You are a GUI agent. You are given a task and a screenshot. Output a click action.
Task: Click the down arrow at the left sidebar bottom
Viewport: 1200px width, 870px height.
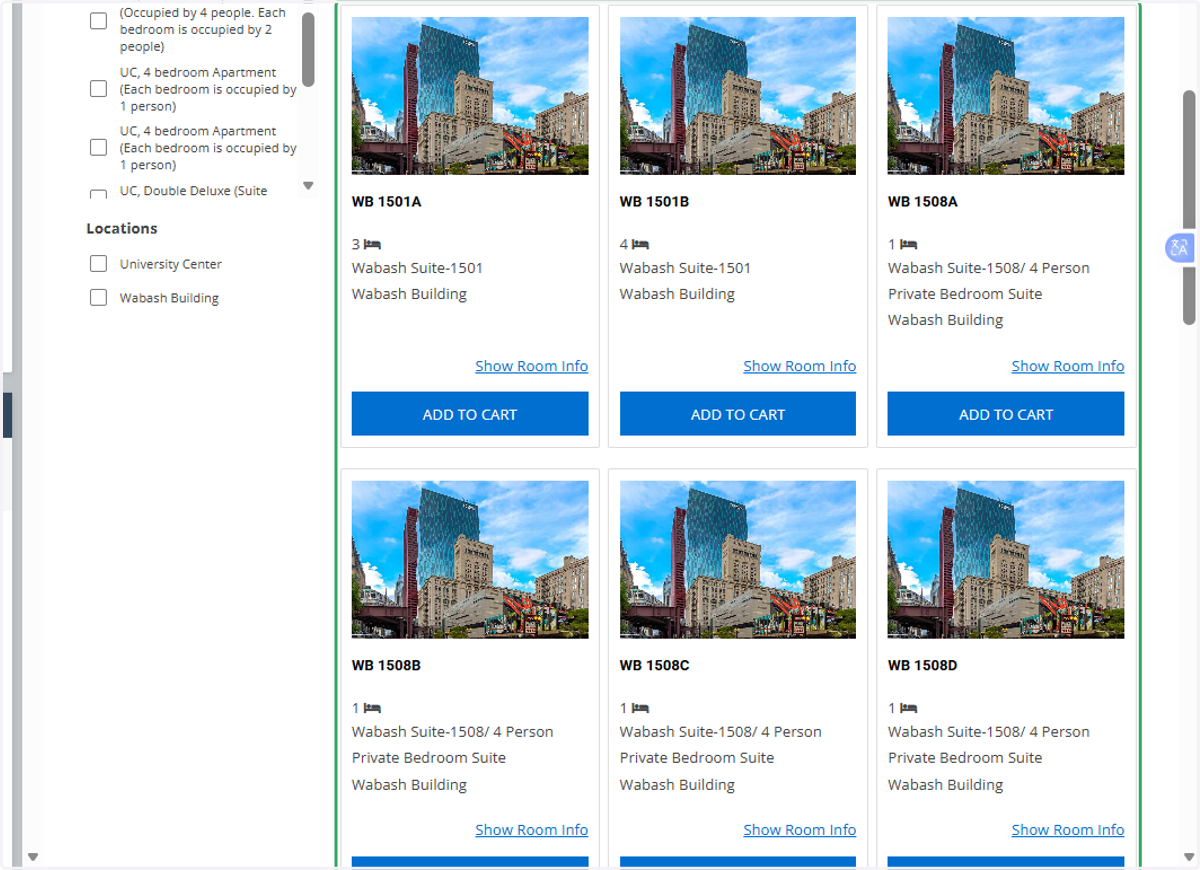[x=32, y=857]
